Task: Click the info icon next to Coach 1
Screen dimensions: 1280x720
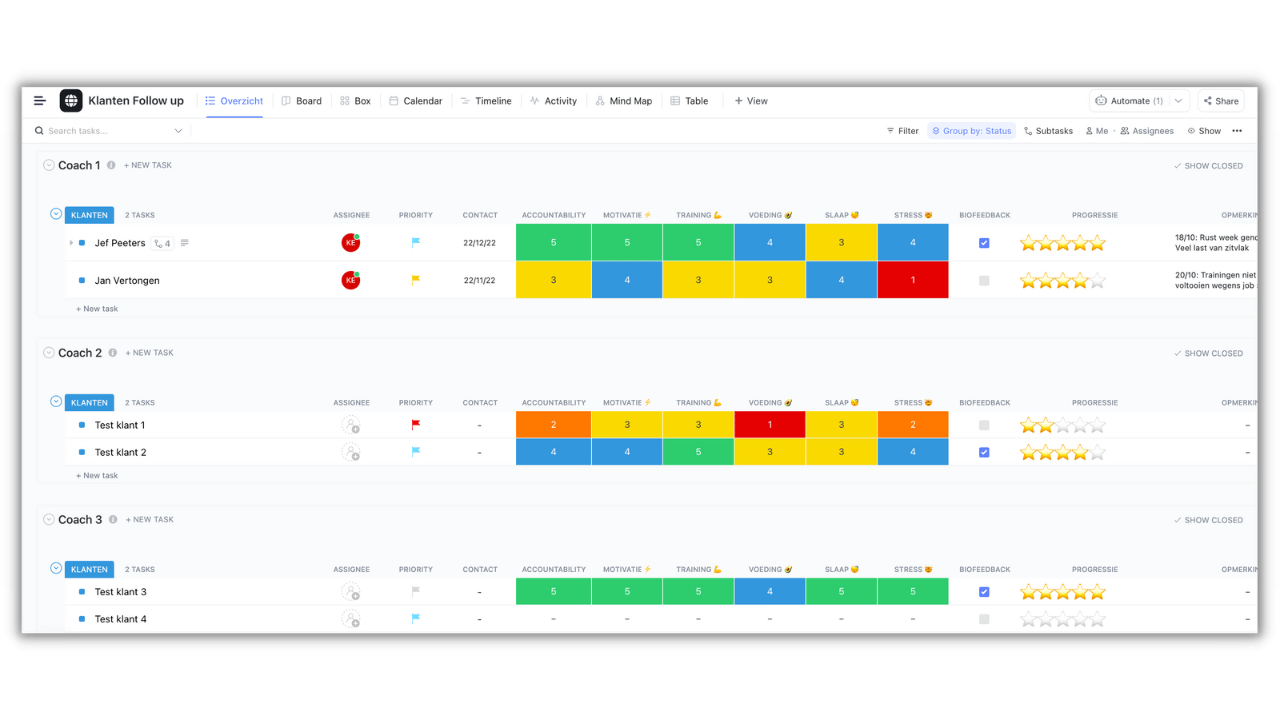Action: (x=111, y=165)
